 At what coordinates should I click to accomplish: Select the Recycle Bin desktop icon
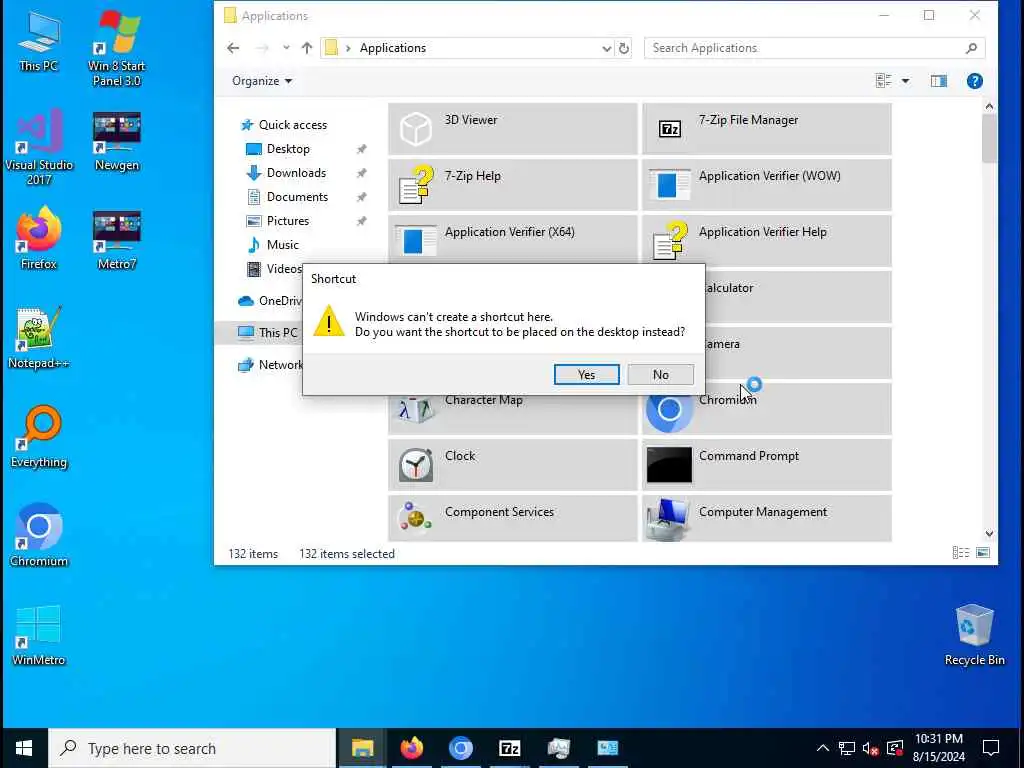pos(974,635)
